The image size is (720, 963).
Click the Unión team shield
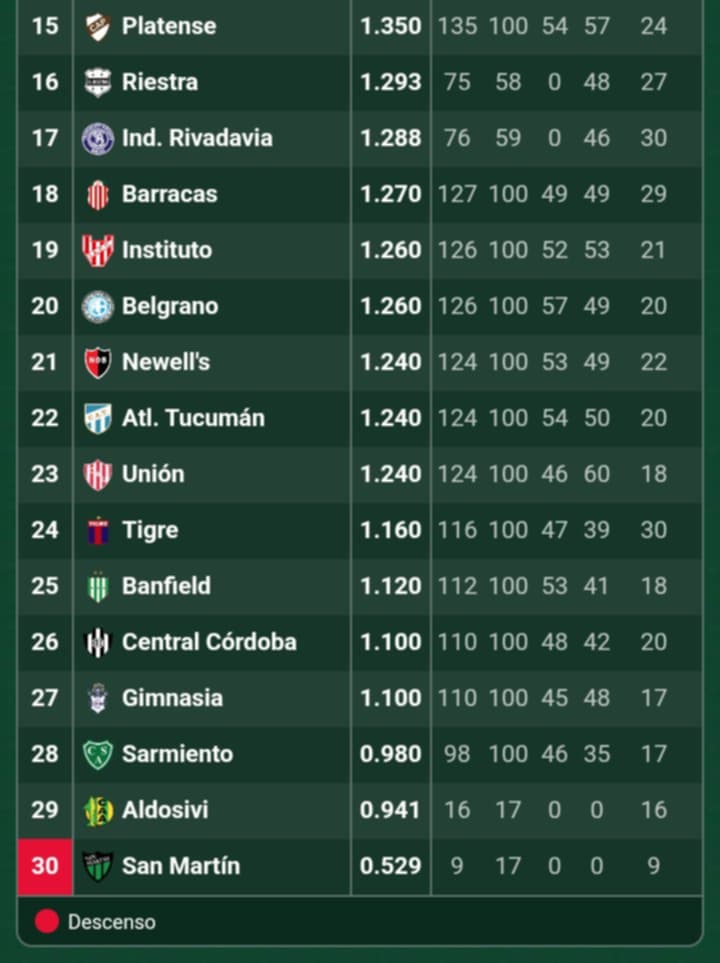click(97, 474)
